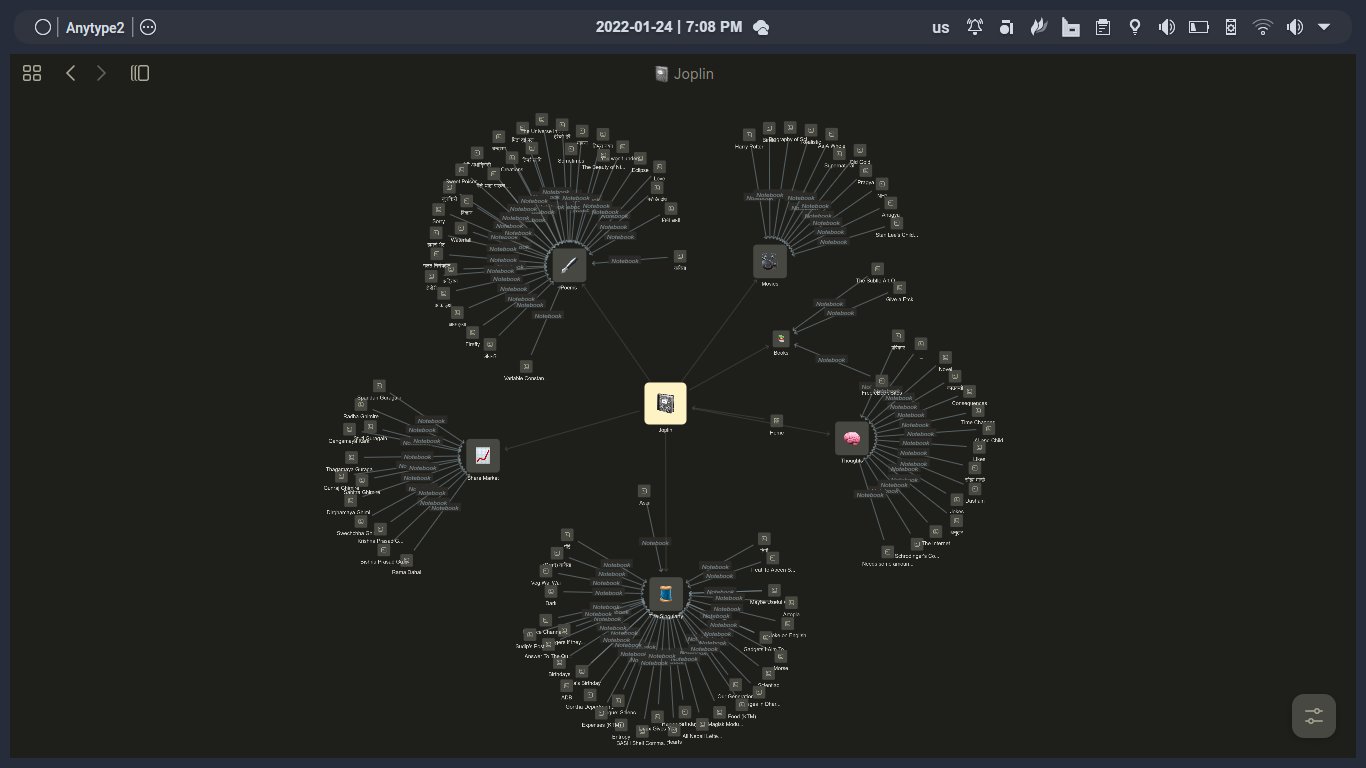1366x768 pixels.
Task: Open the date and time calendar
Action: 668,27
